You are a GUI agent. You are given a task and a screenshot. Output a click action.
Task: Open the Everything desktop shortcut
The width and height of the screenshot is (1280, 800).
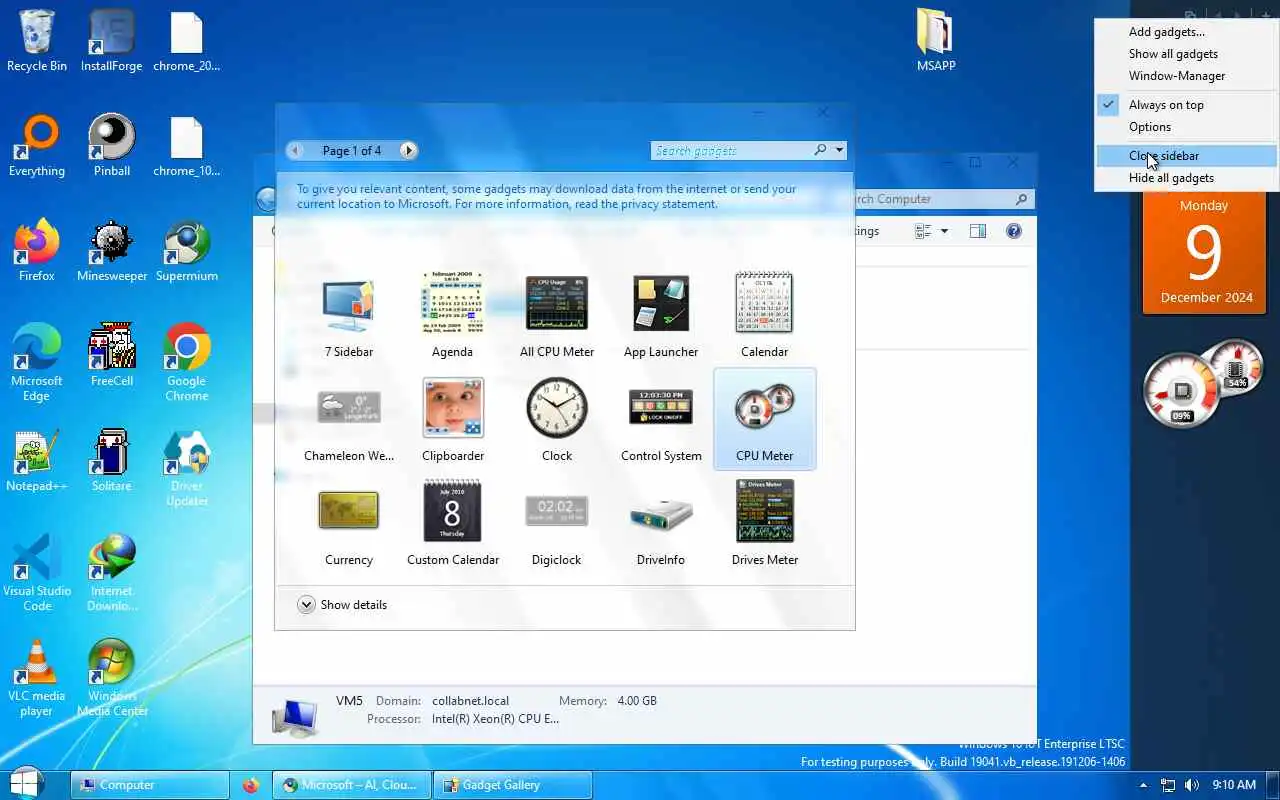click(37, 146)
